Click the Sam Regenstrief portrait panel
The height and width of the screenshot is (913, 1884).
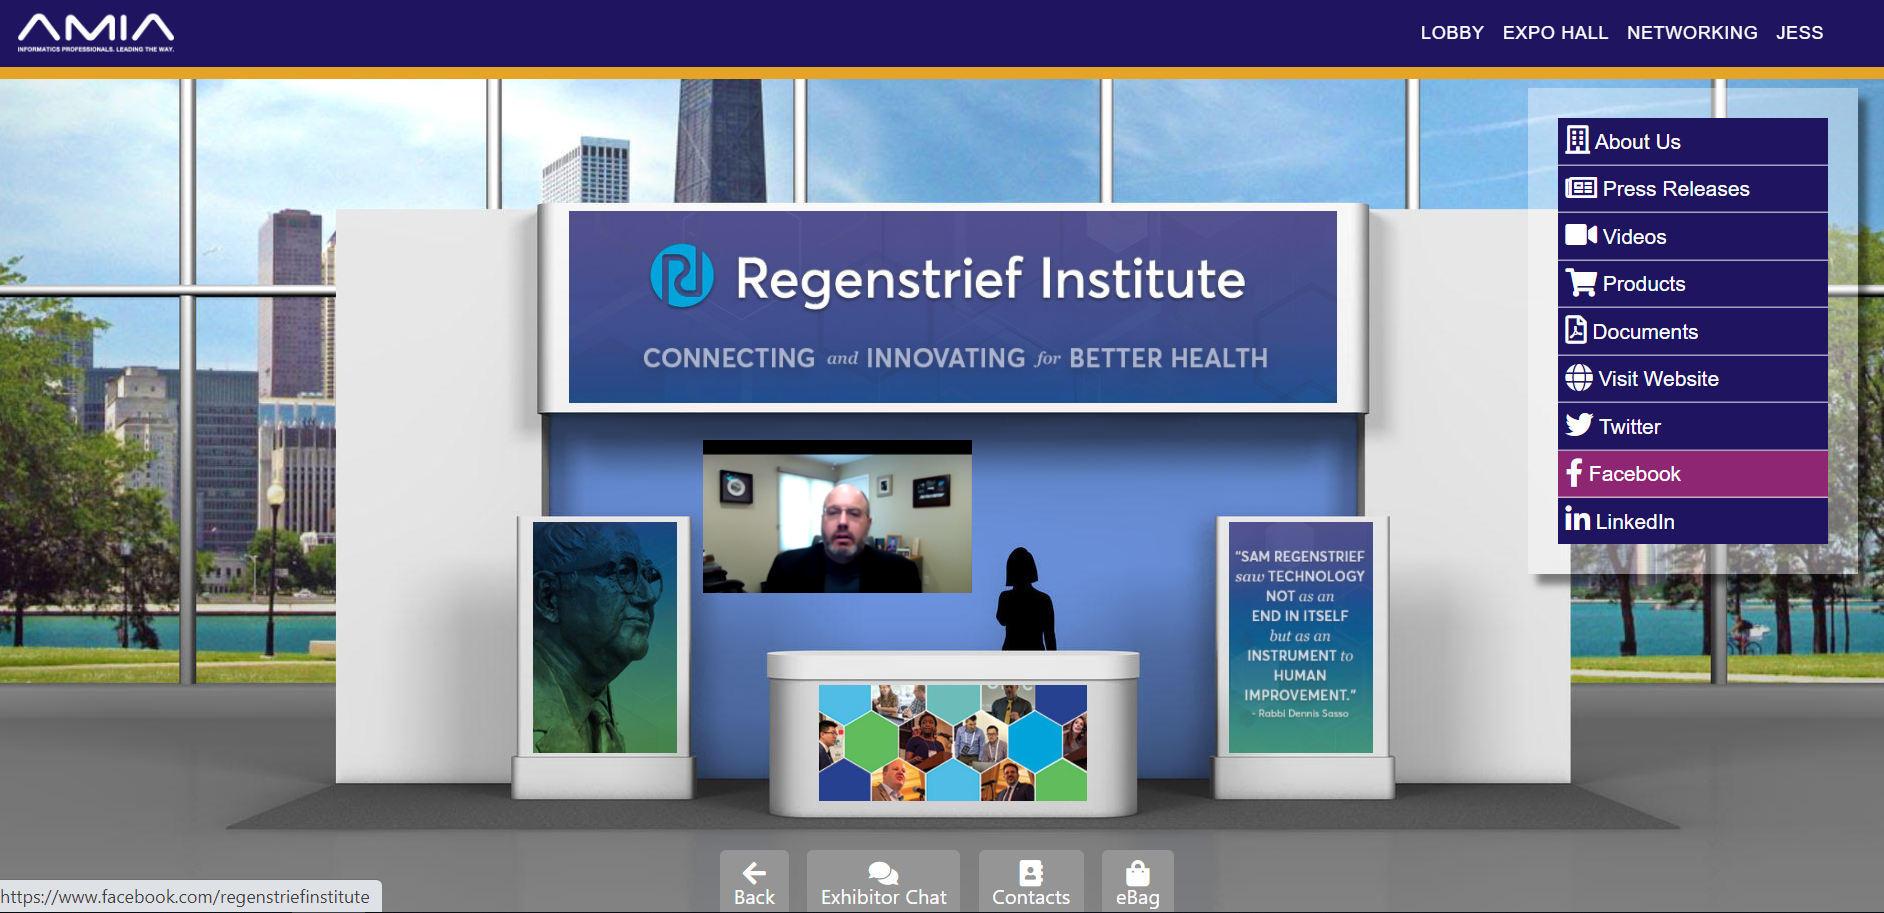(x=605, y=637)
